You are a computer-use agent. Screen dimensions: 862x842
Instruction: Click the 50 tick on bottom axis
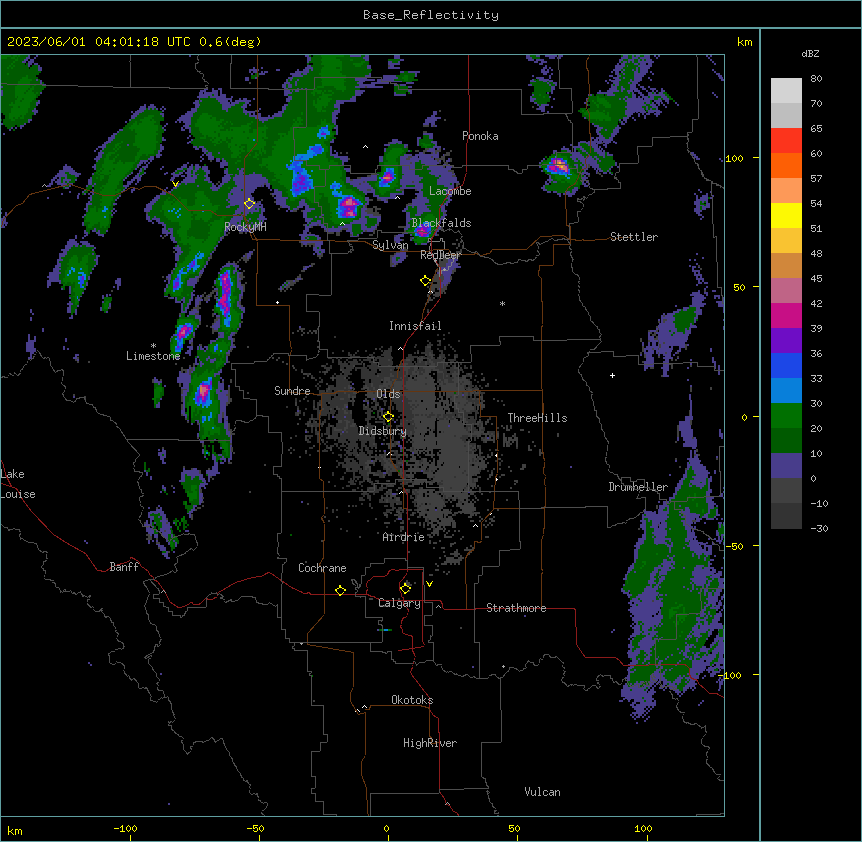click(514, 828)
